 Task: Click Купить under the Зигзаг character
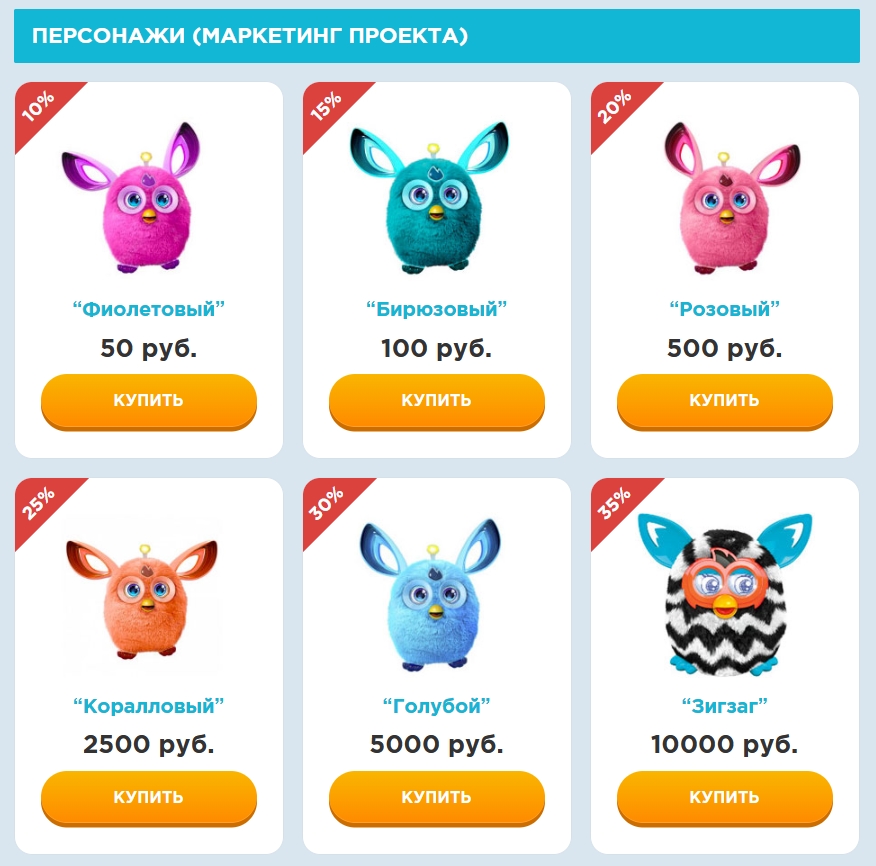point(725,798)
